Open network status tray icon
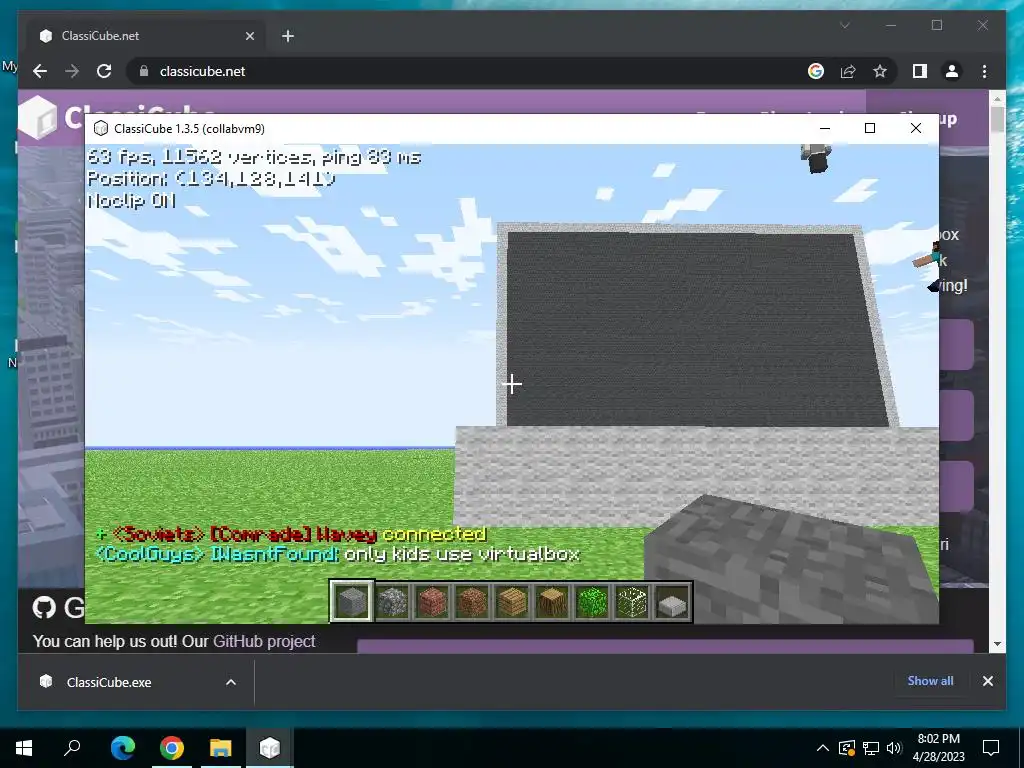This screenshot has width=1024, height=768. click(871, 748)
